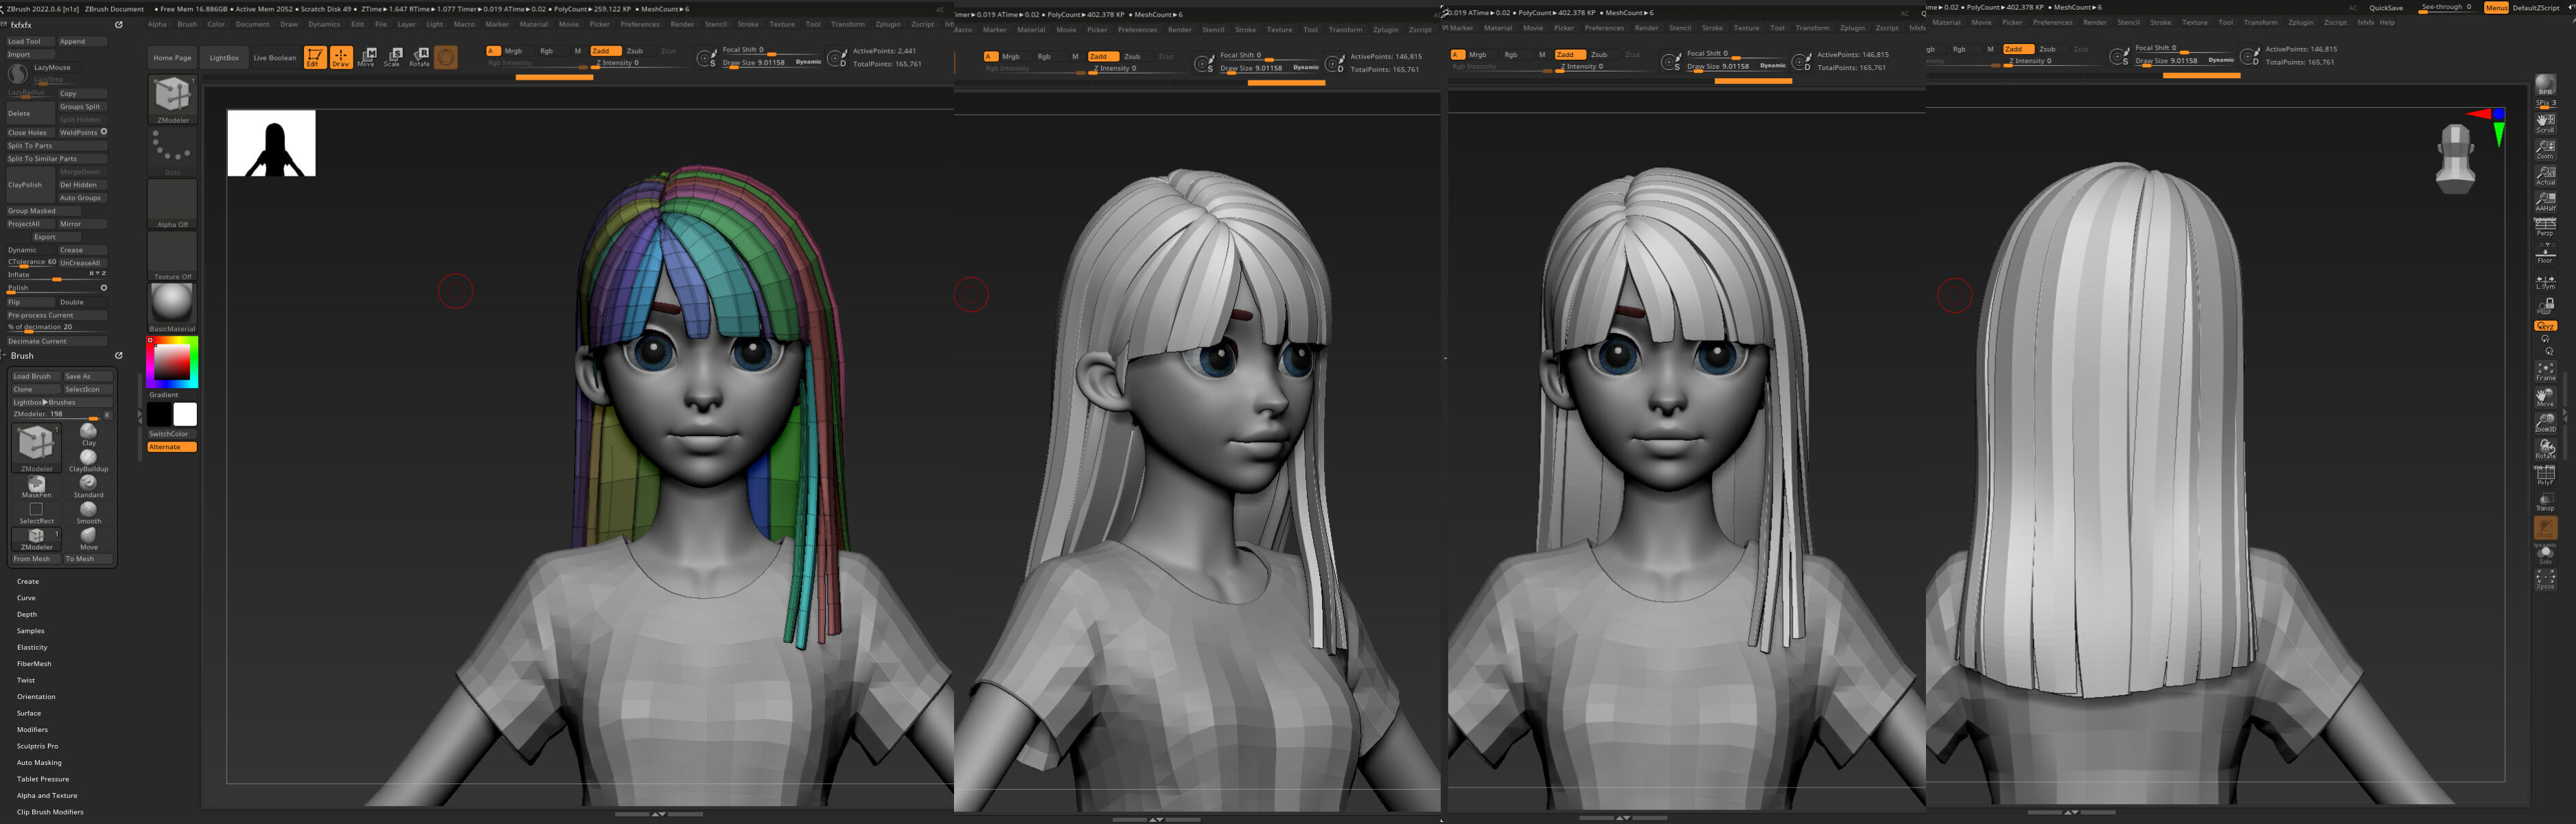
Task: Click the lock camera icon below L.Sym
Action: [2545, 305]
